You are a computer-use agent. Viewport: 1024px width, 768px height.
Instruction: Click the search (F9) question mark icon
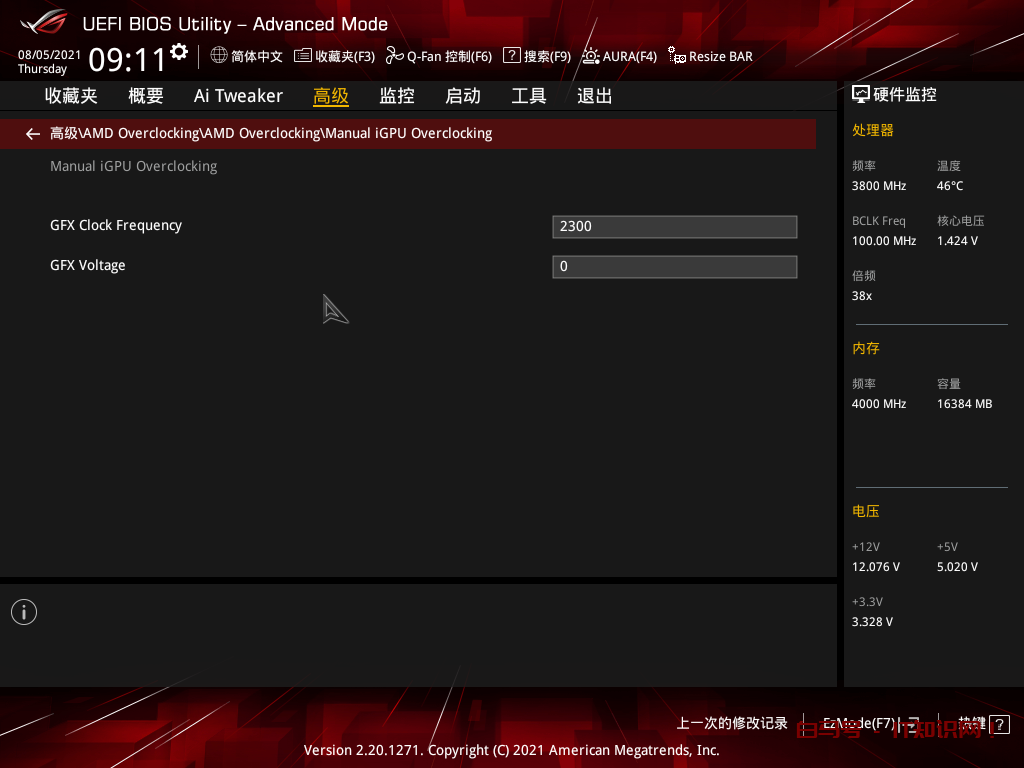tap(511, 56)
